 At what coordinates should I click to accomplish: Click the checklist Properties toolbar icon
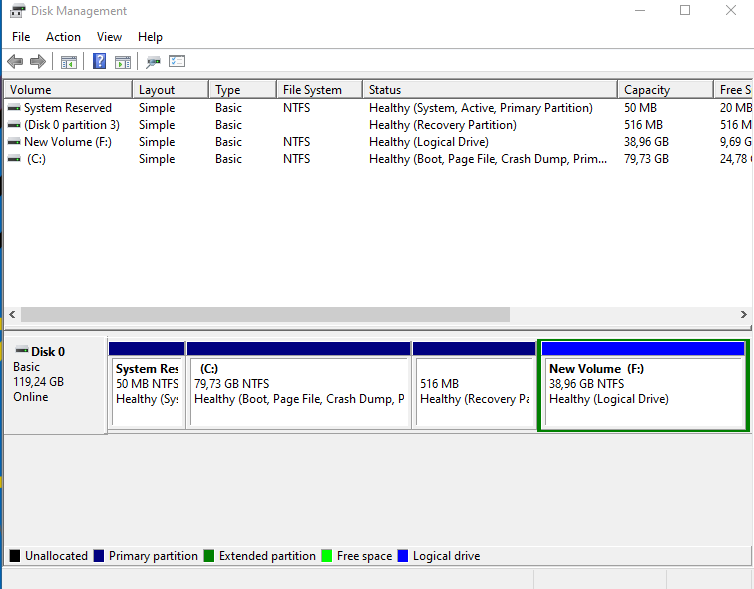click(177, 62)
